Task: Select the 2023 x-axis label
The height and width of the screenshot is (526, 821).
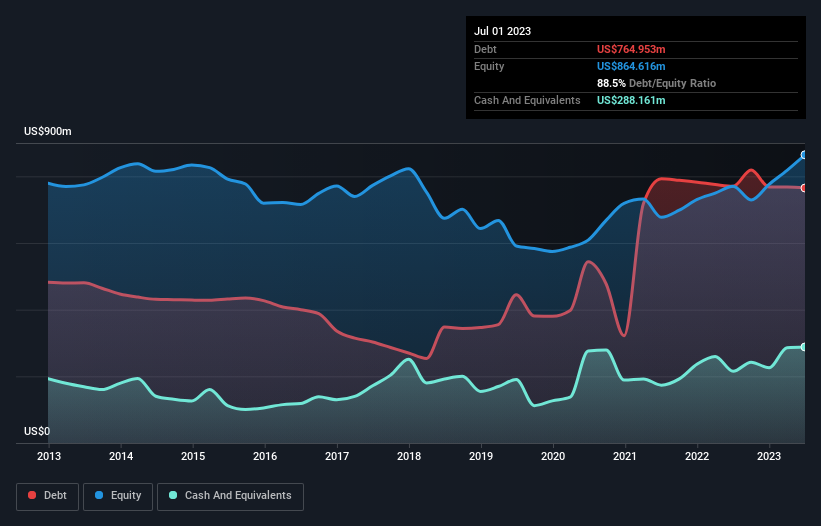Action: (769, 456)
